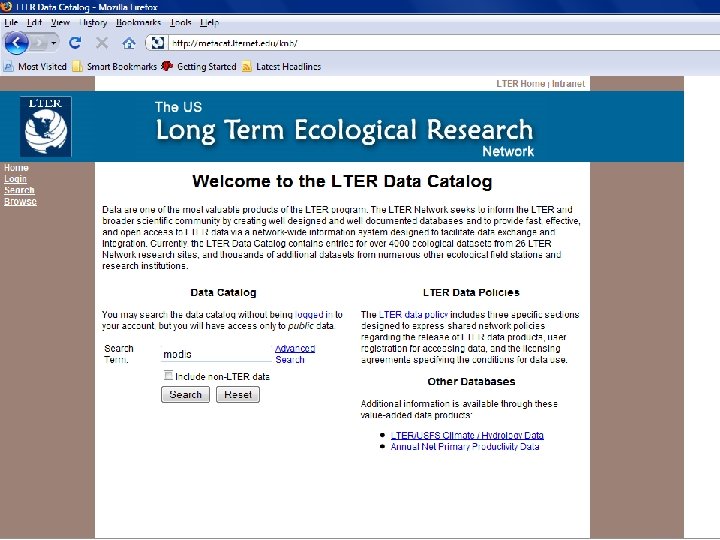Screen dimensions: 720x540
Task: Click the 'Long Term Ecological Research' banner title
Action: point(344,130)
